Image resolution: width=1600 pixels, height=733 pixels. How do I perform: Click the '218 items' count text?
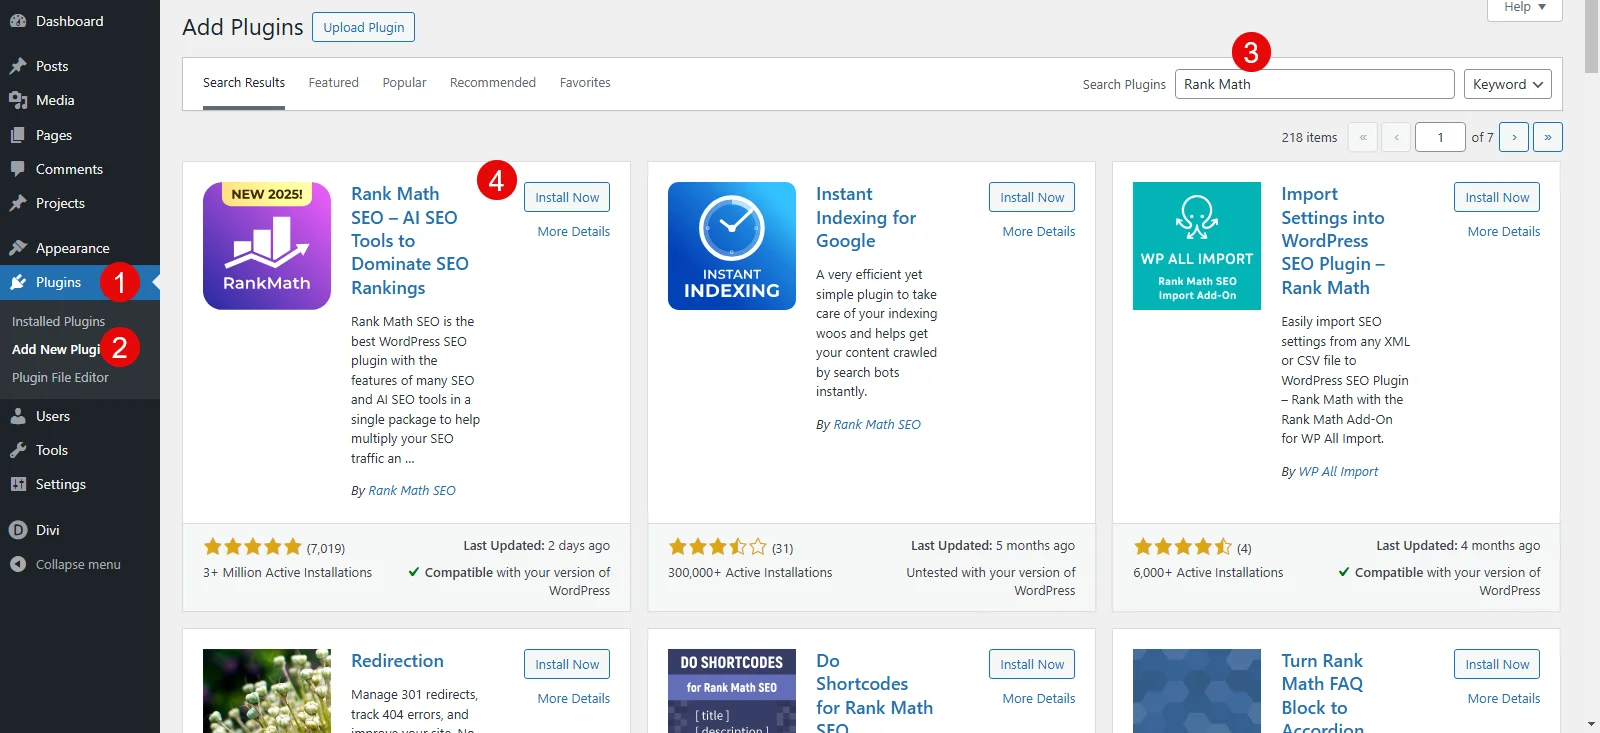coord(1309,137)
